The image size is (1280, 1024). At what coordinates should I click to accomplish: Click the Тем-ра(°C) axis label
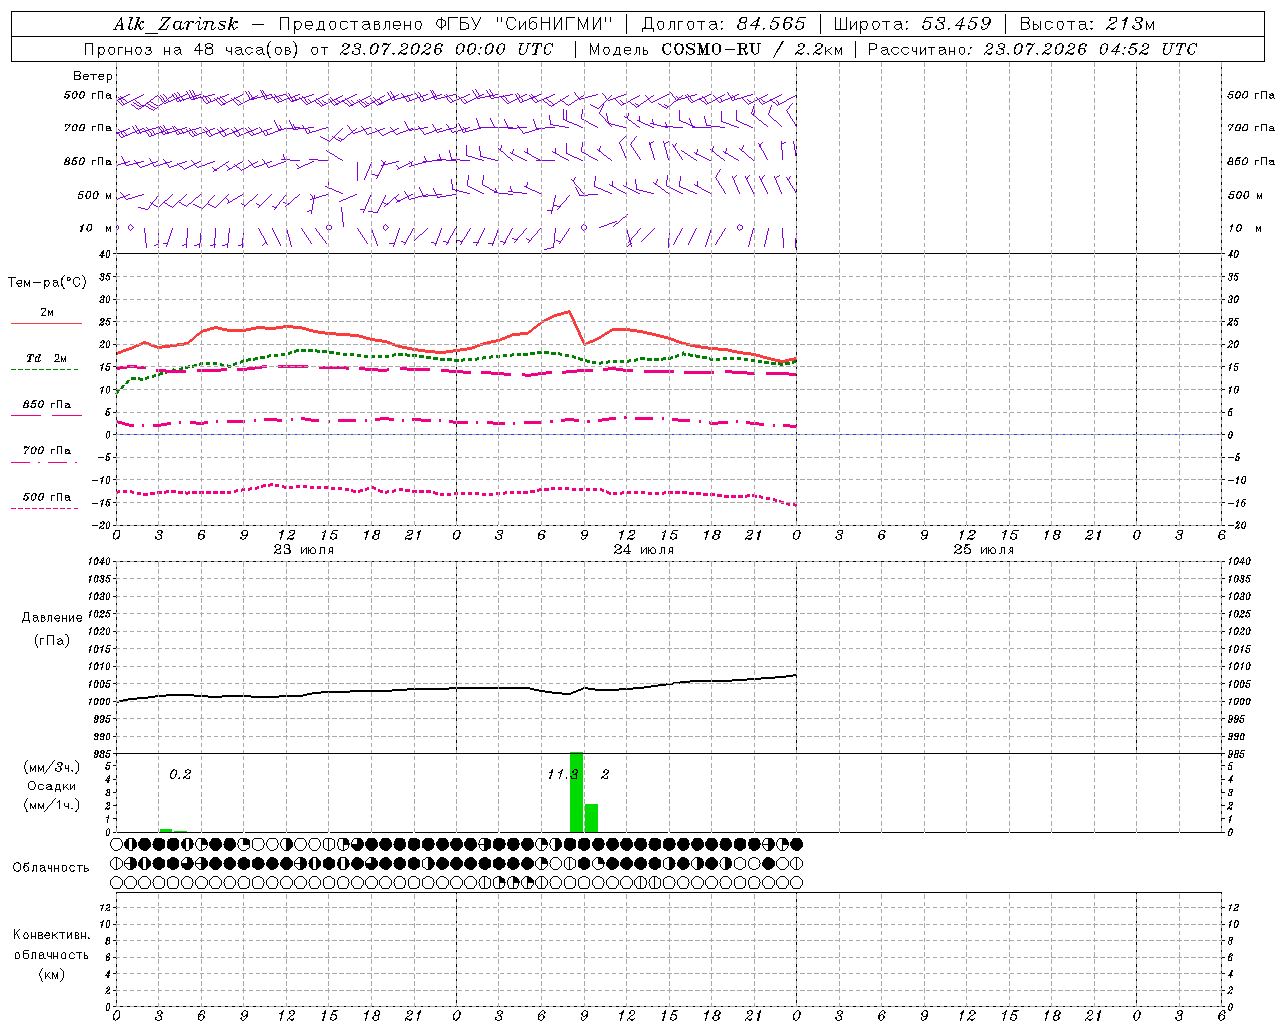47,283
